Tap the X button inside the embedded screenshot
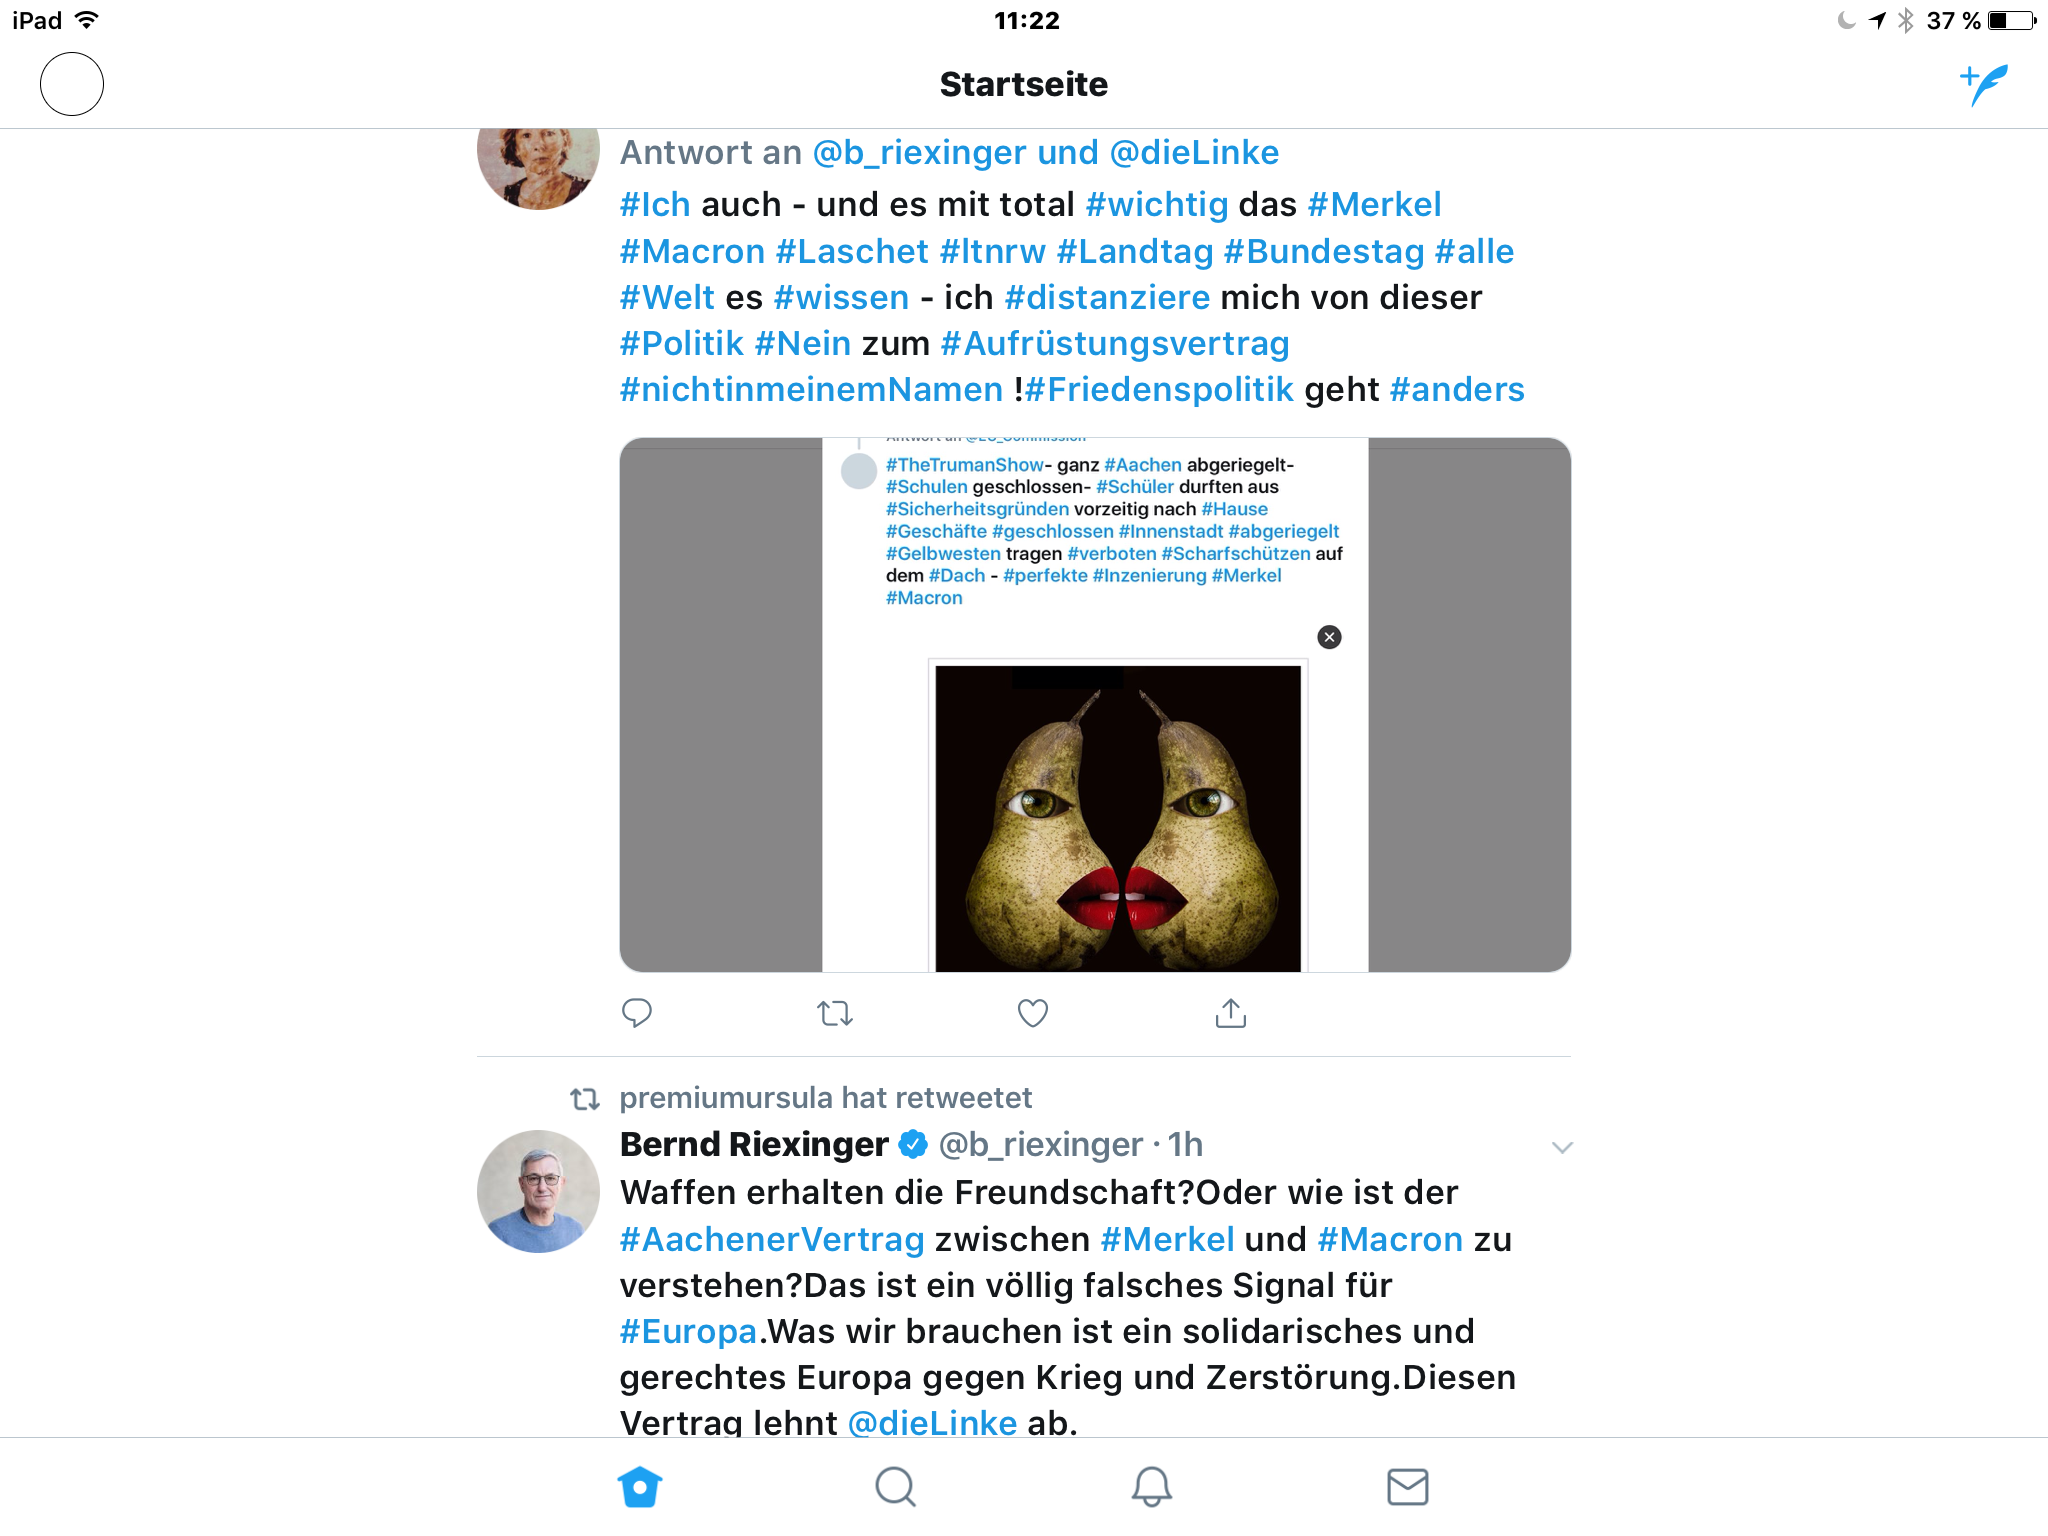 [x=1329, y=637]
